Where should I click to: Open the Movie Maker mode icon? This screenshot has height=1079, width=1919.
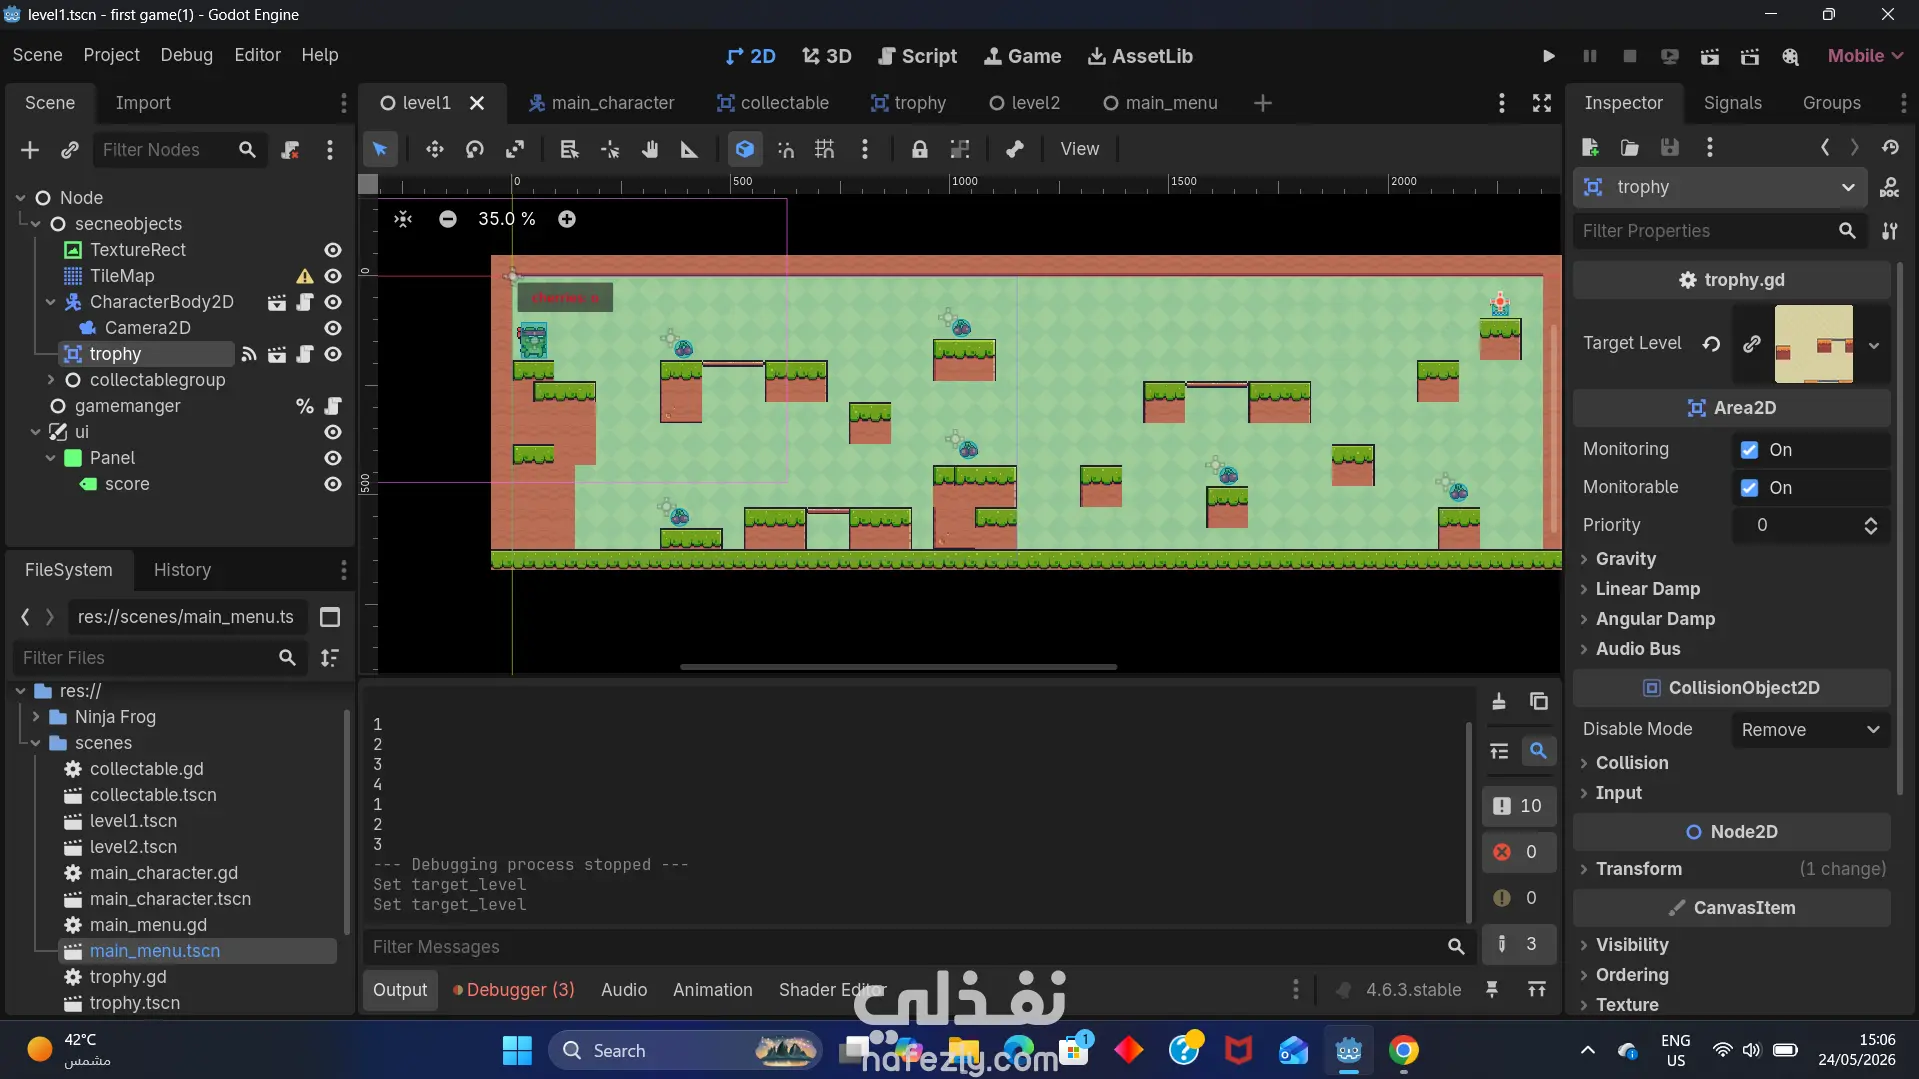point(1790,56)
